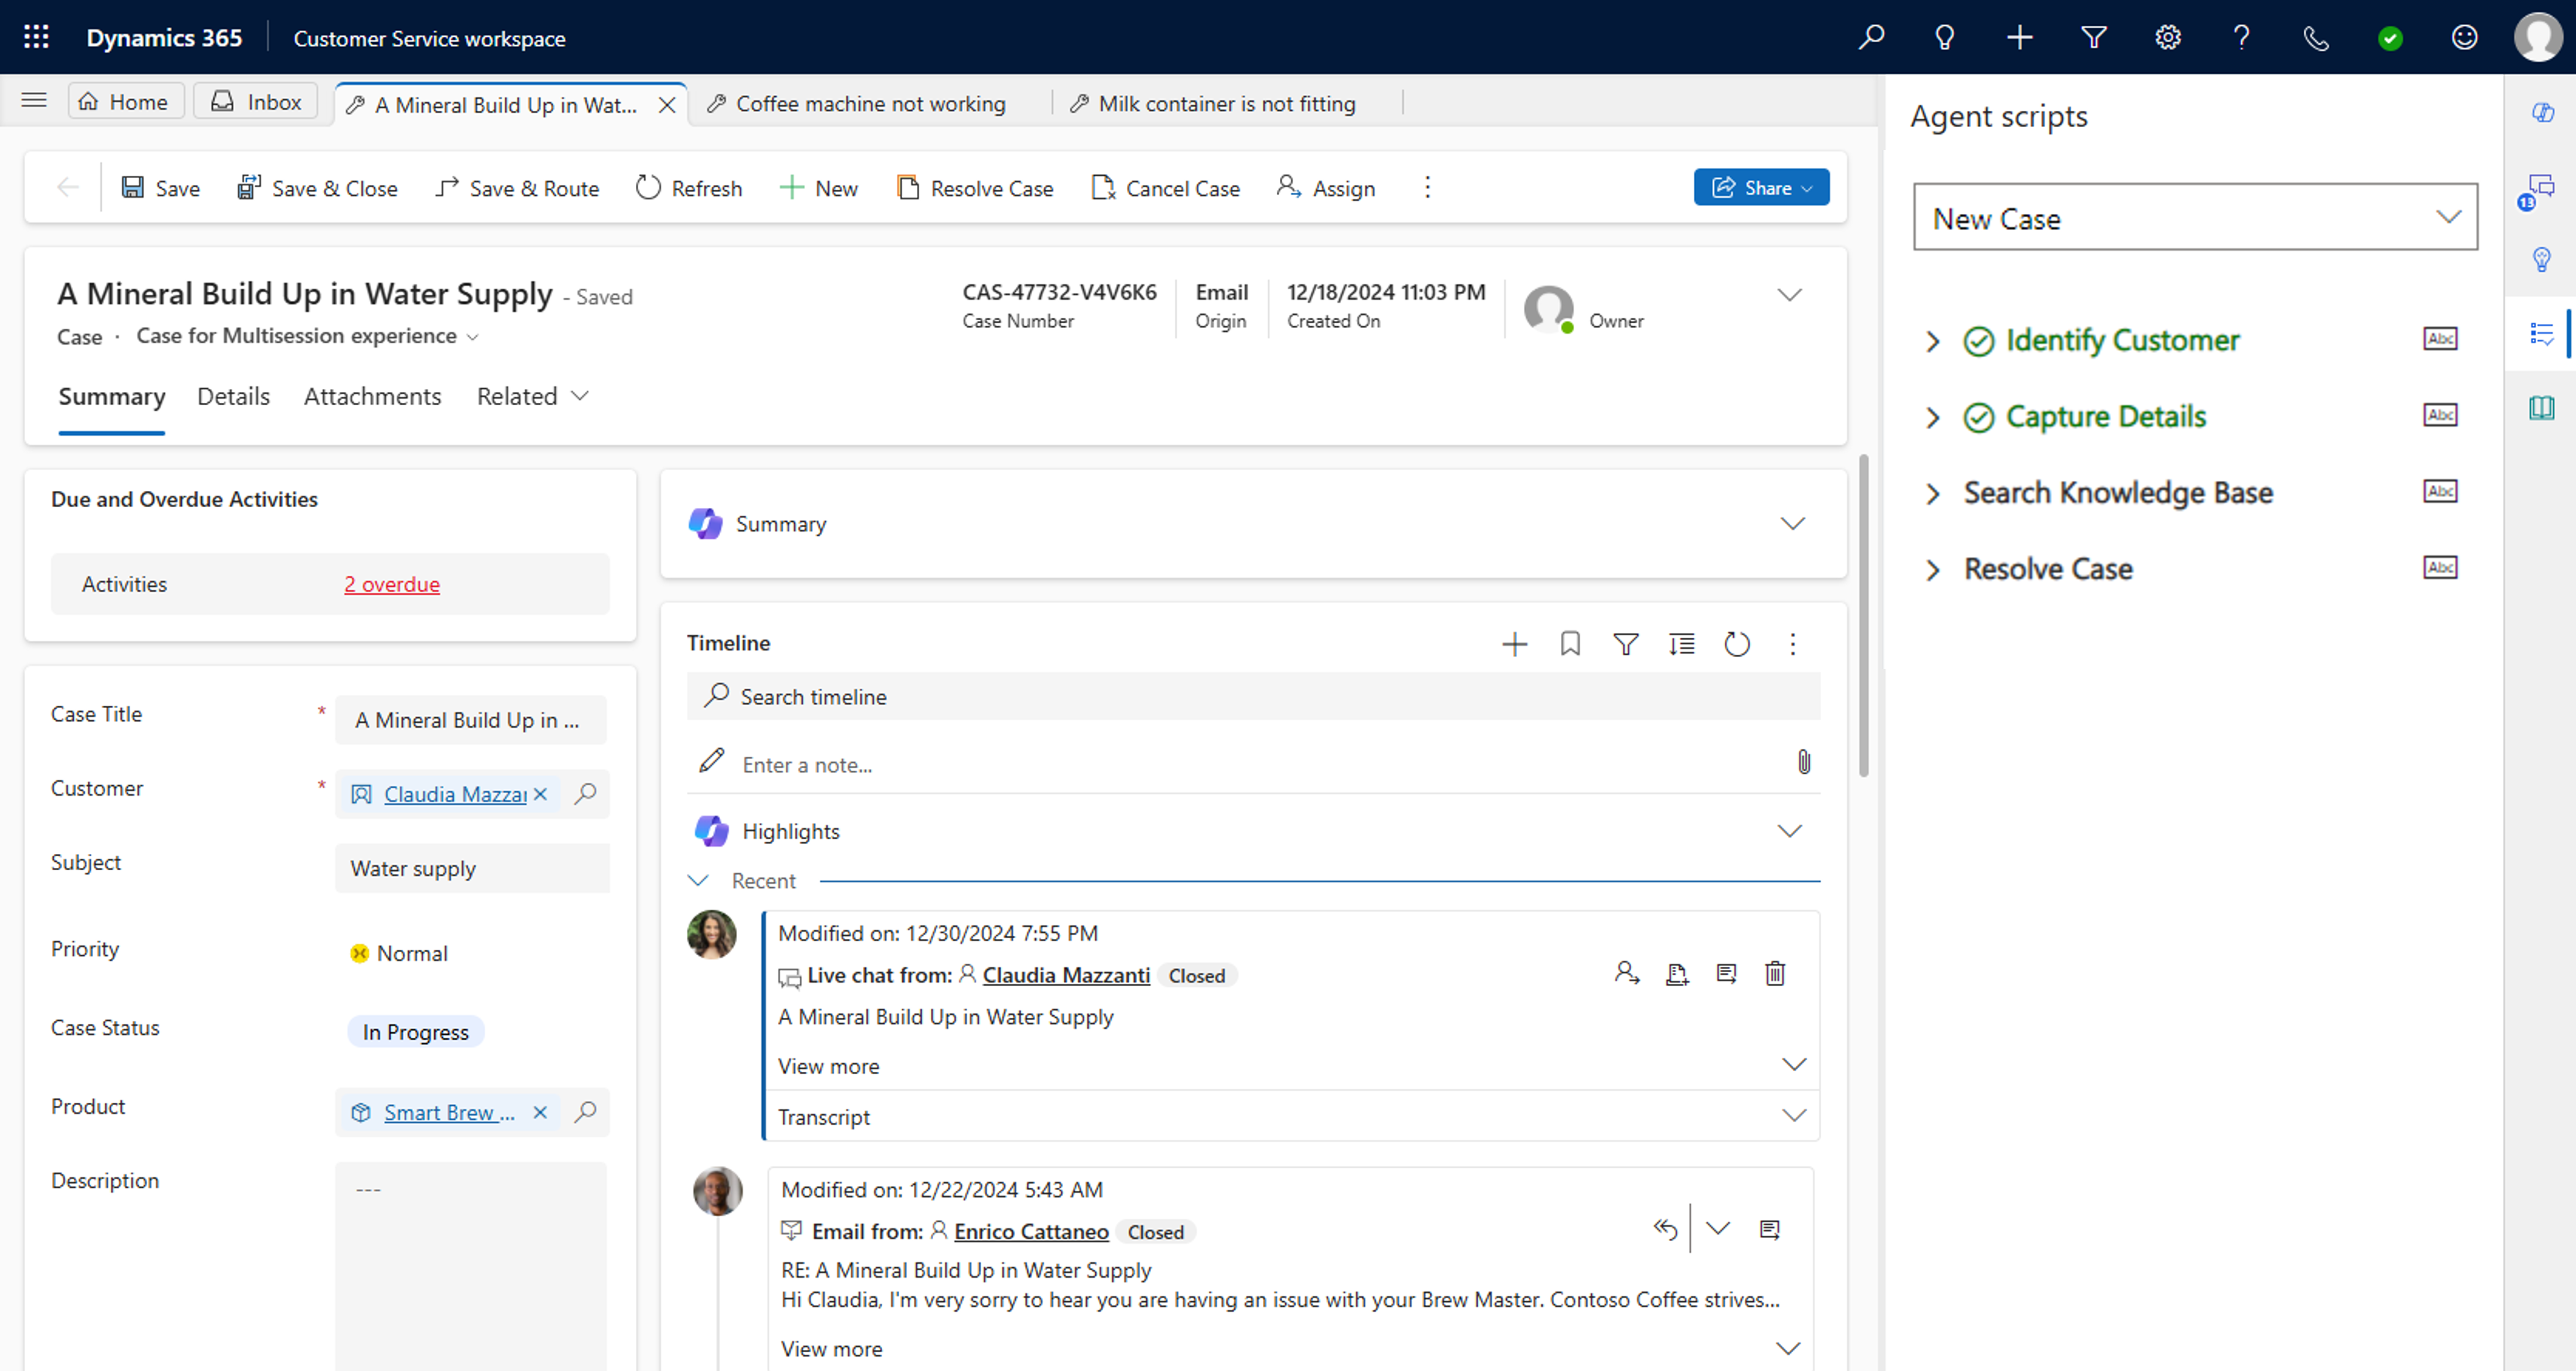The image size is (2576, 1371).
Task: Assign the live chat record icon
Action: pyautogui.click(x=1627, y=973)
